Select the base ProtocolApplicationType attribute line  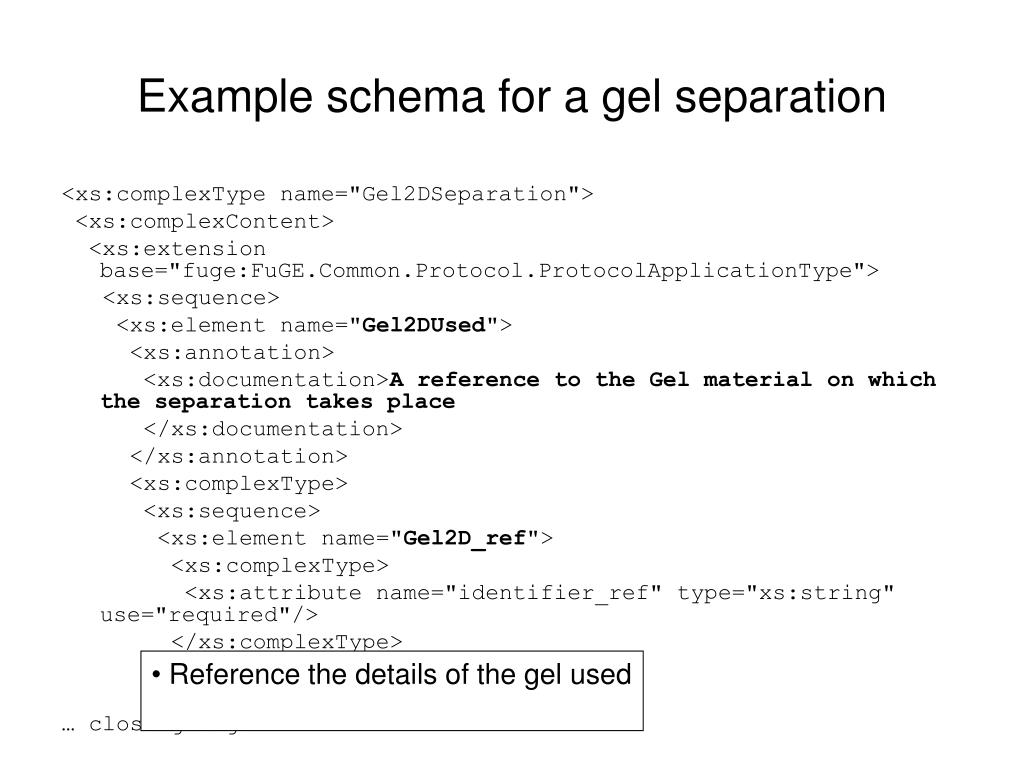tap(489, 270)
